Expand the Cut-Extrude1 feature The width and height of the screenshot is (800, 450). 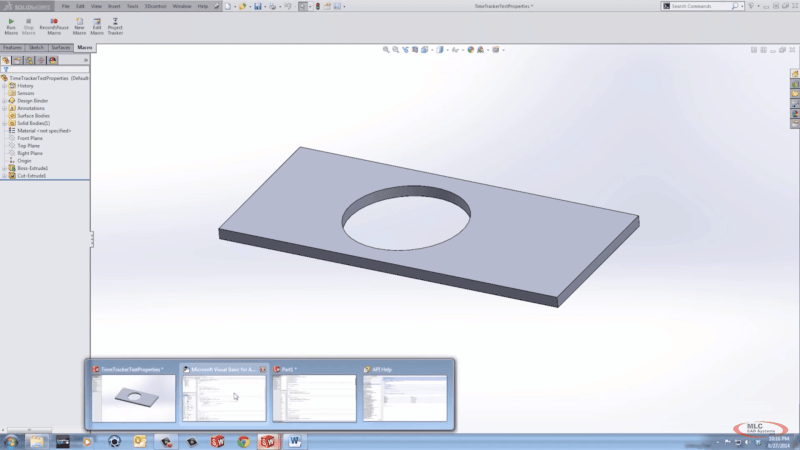[x=5, y=176]
